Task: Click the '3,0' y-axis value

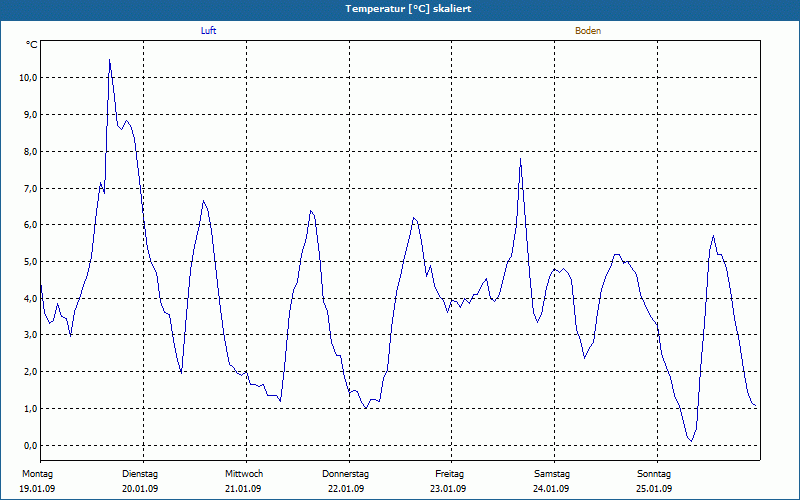Action: click(x=30, y=335)
